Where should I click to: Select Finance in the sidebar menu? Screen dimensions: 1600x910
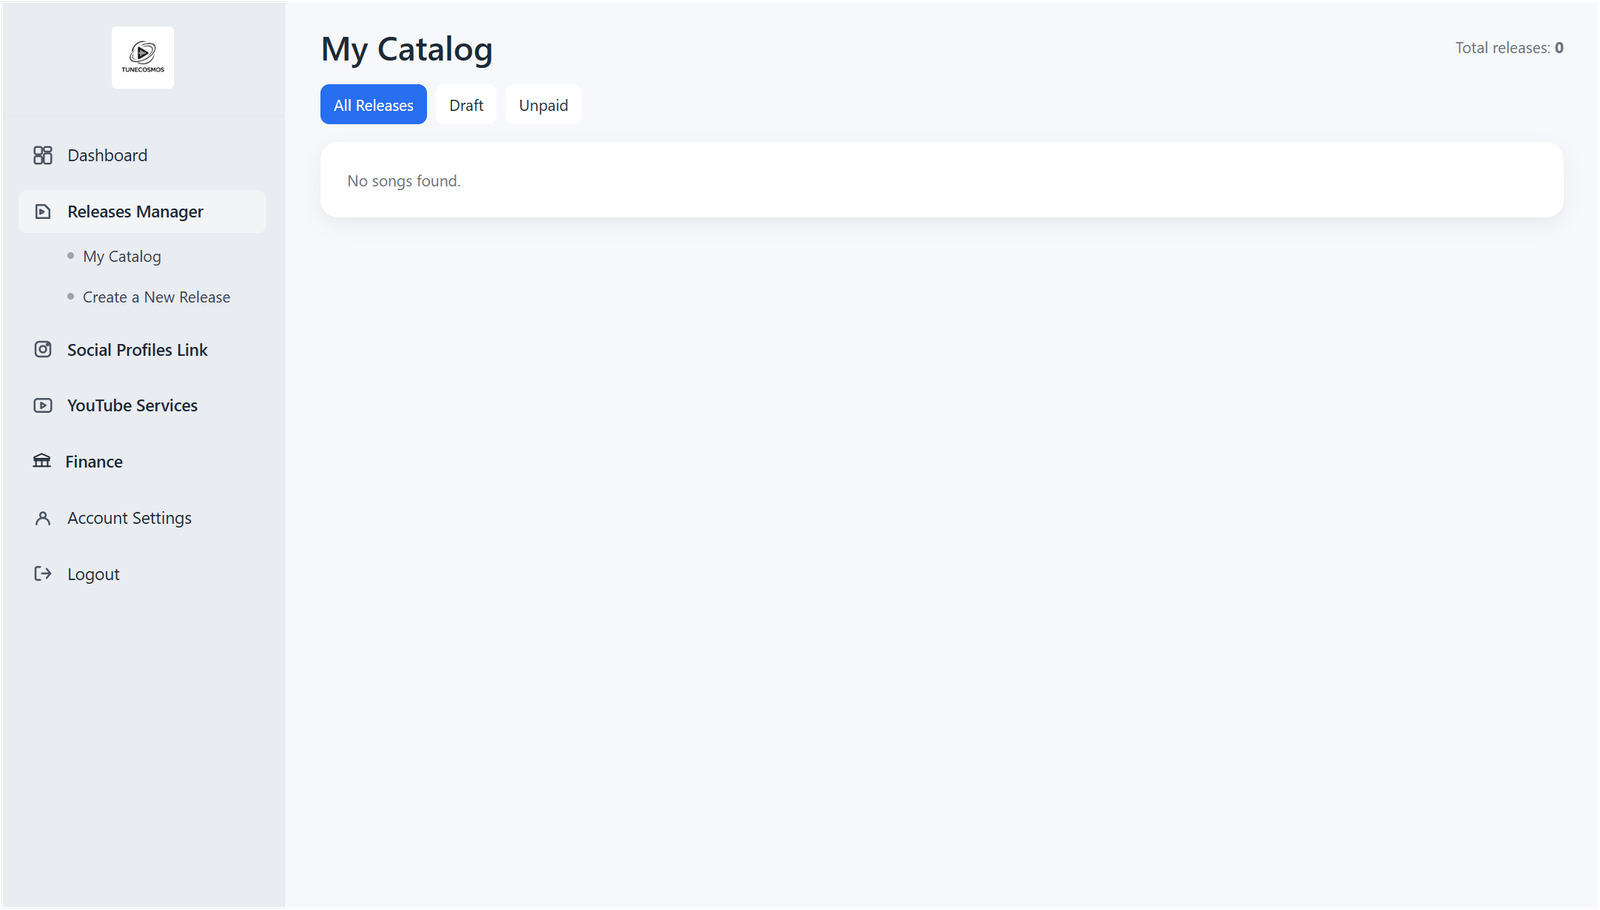coord(93,461)
